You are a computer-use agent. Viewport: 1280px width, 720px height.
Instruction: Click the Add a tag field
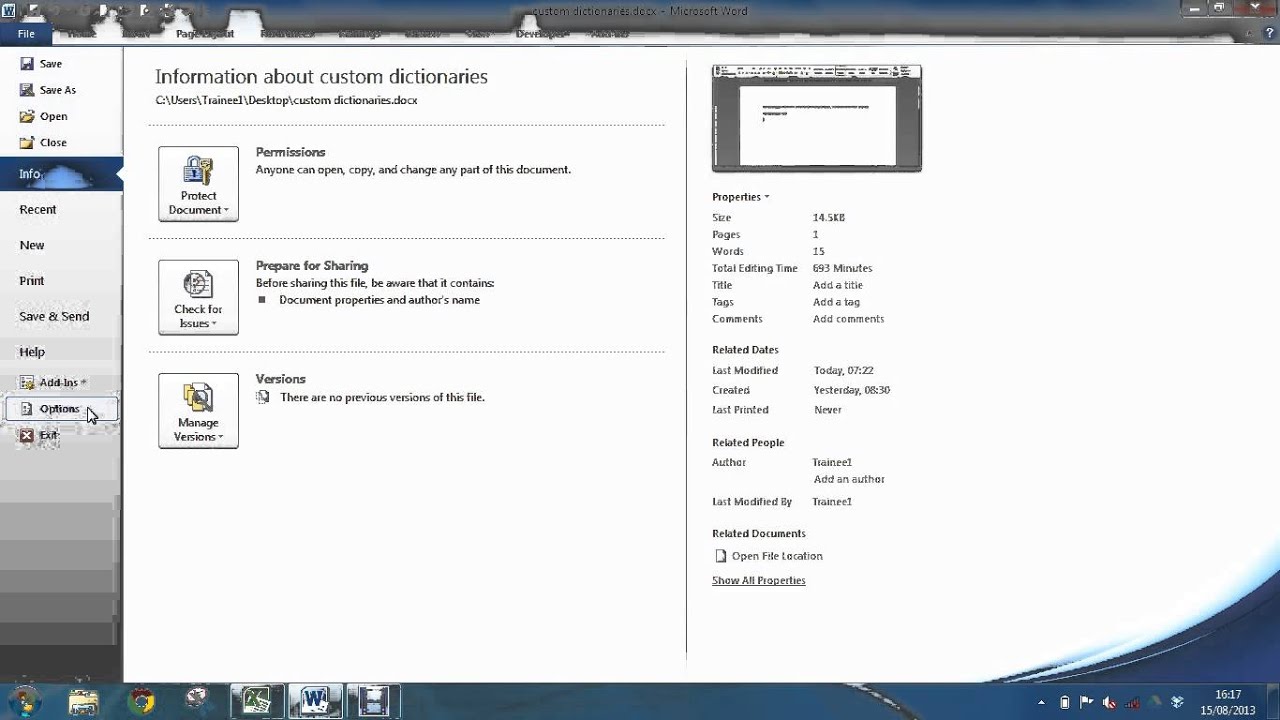[836, 302]
